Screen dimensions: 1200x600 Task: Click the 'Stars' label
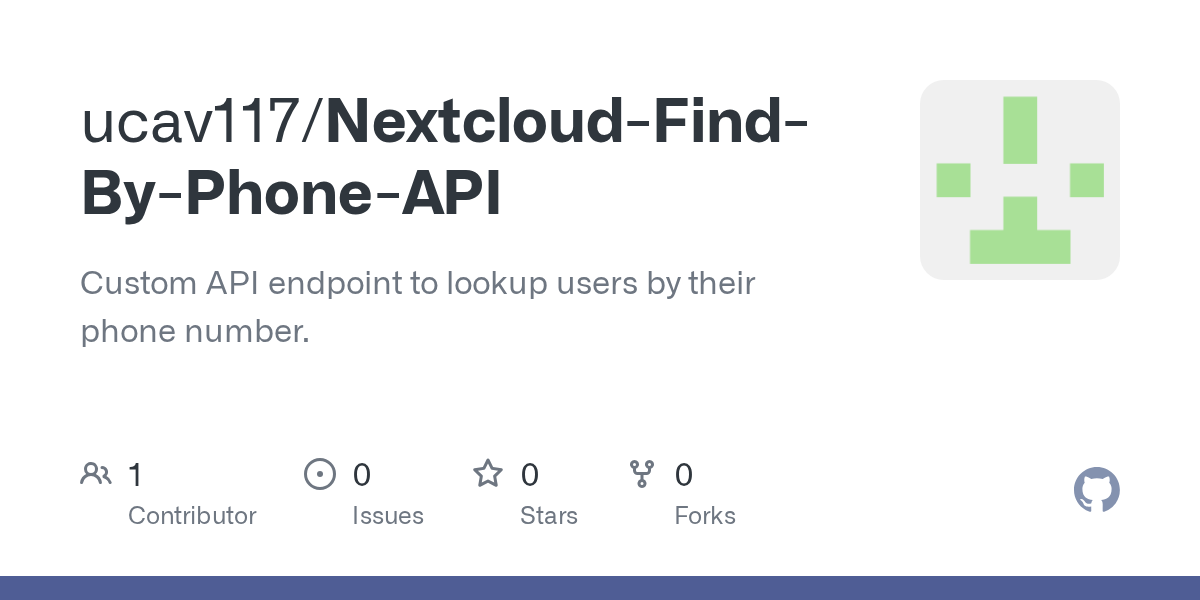[x=549, y=516]
